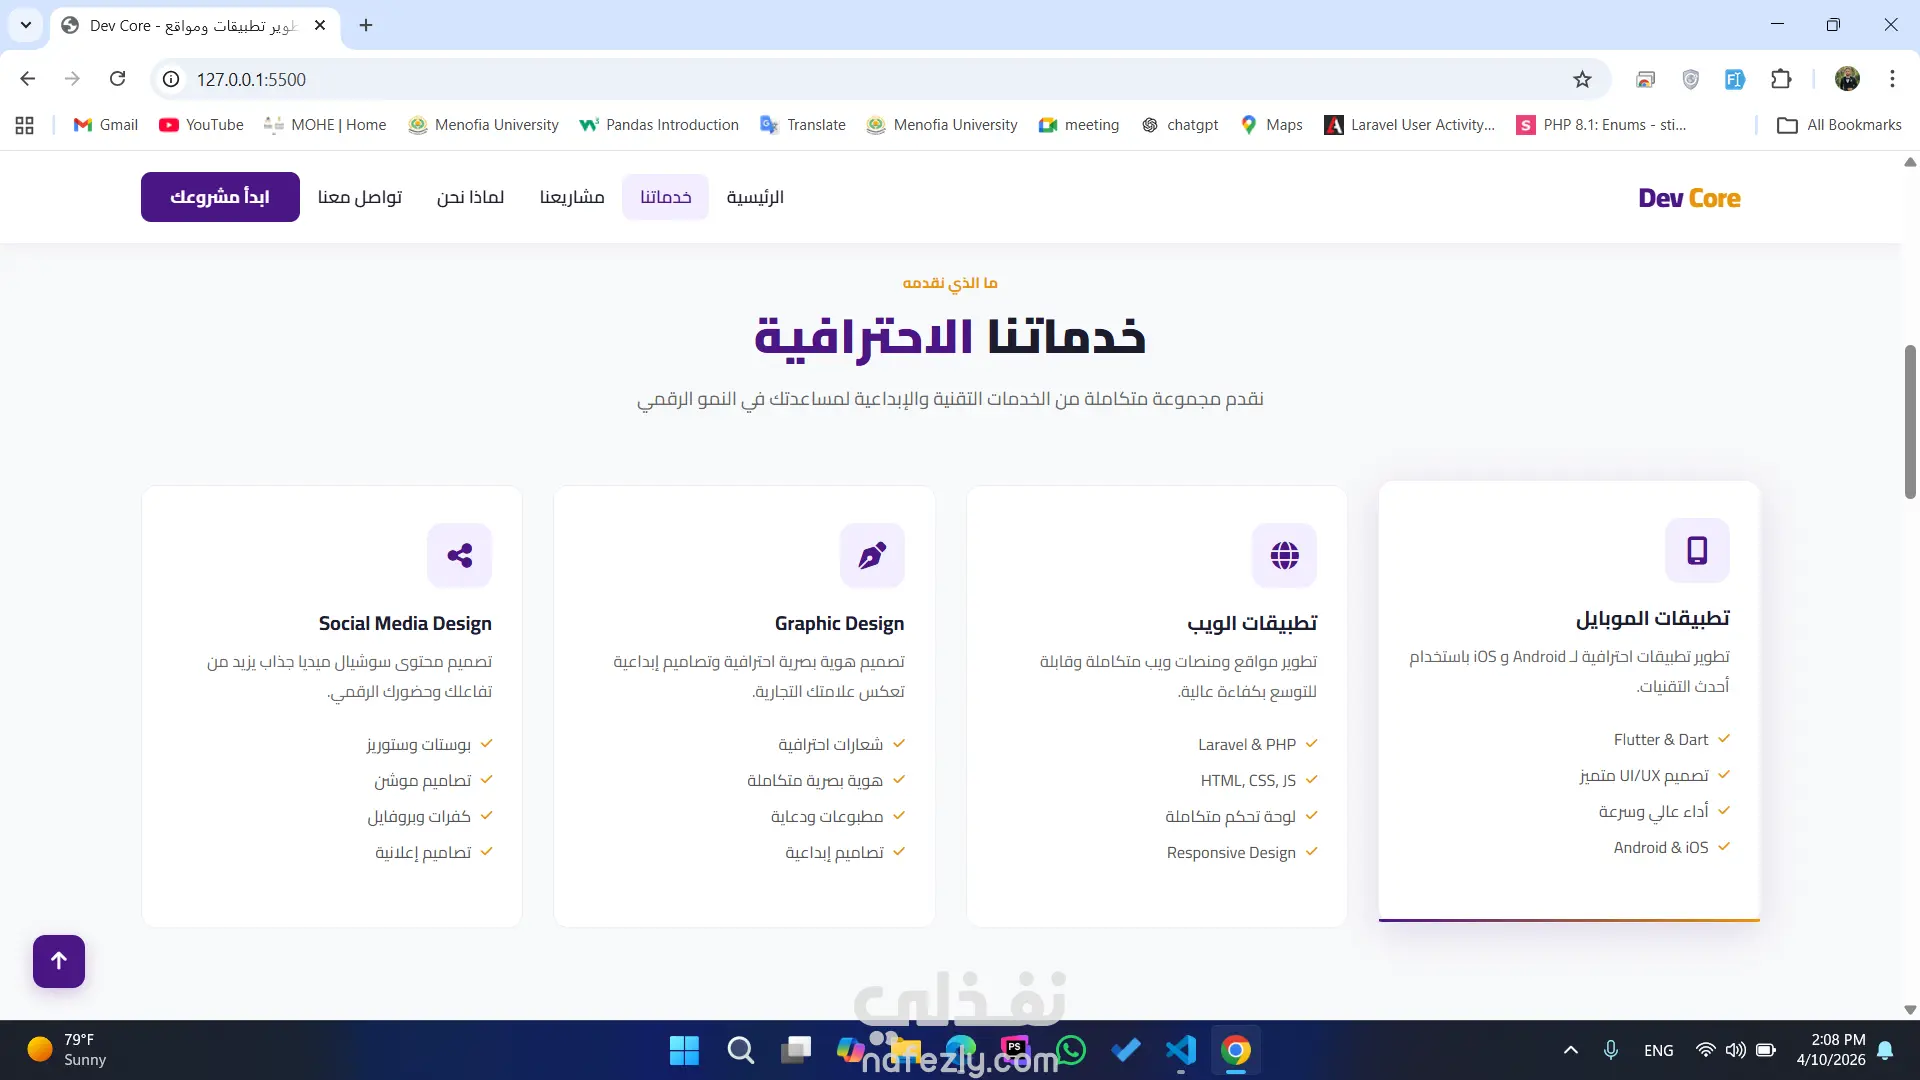Click the page vertical scrollbar thumb
The image size is (1920, 1080).
coord(1909,420)
